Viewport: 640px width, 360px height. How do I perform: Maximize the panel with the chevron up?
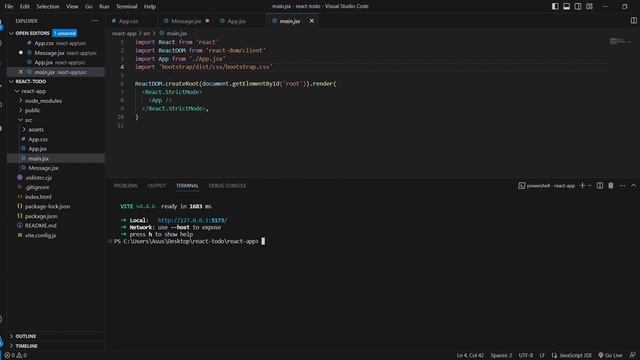633,186
